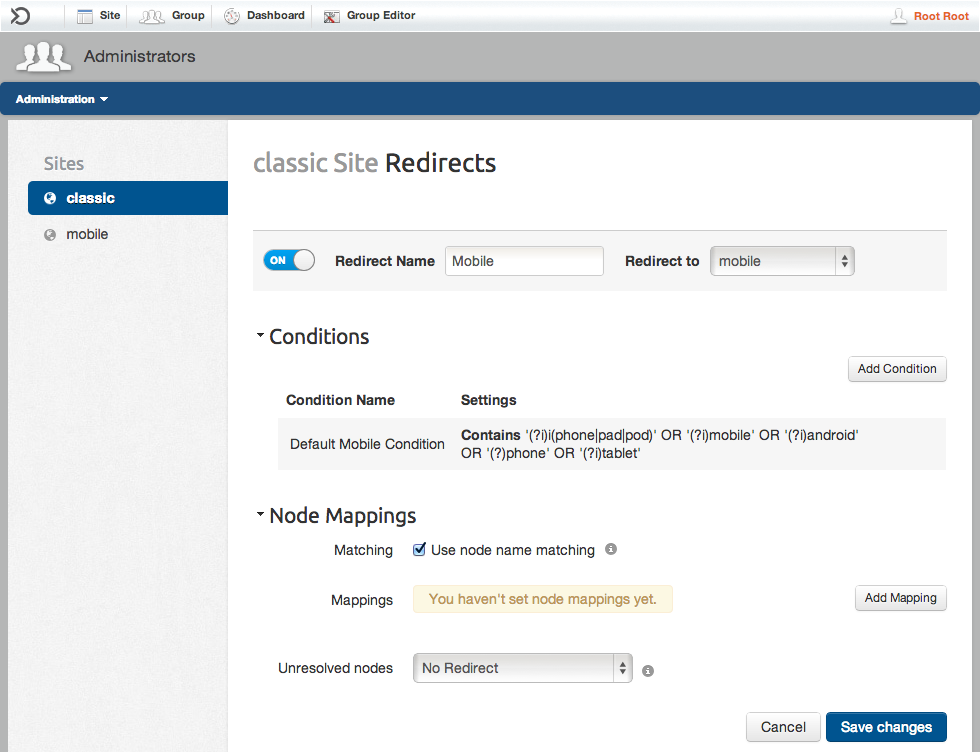Viewport: 980px width, 752px height.
Task: Click the Dashboard gauge icon
Action: (x=232, y=16)
